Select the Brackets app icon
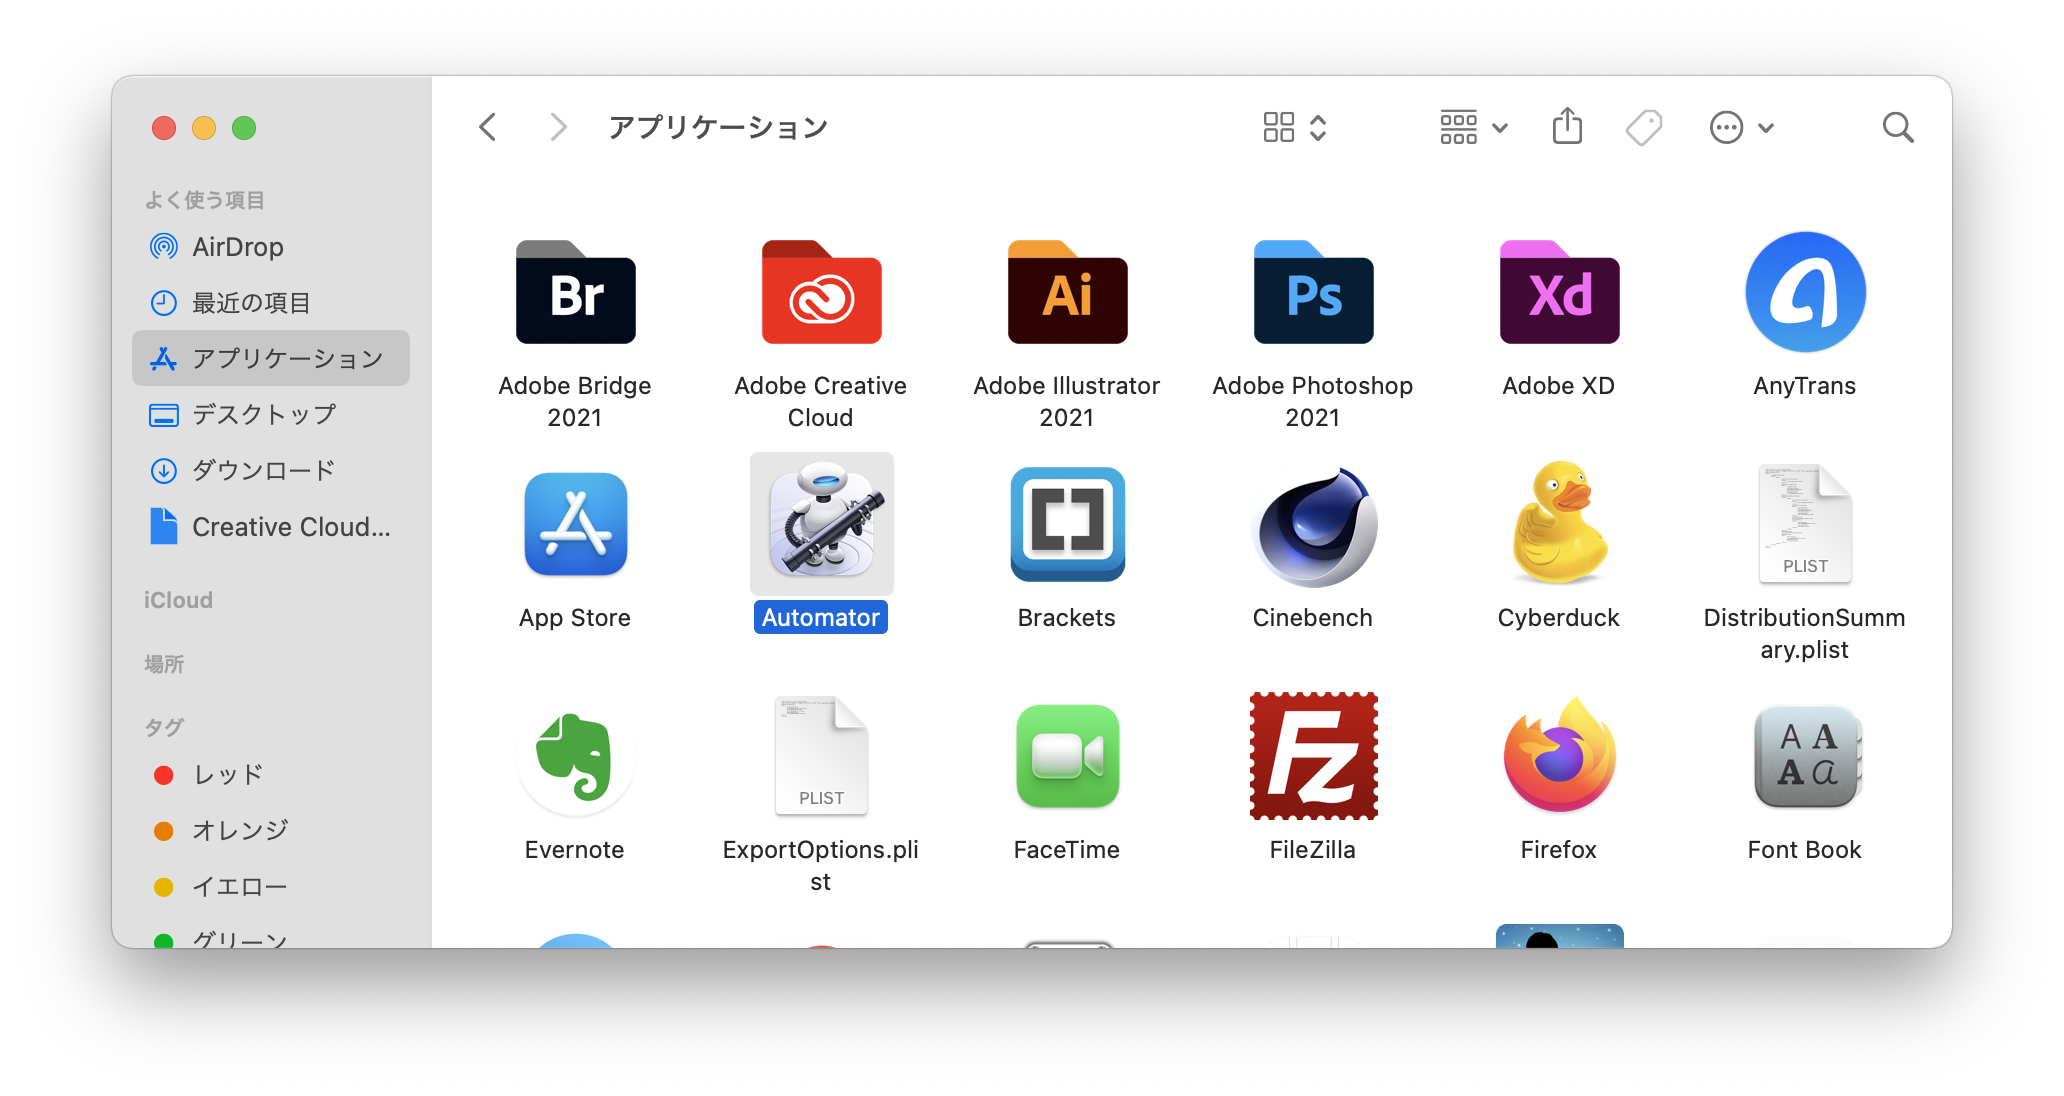 (x=1067, y=524)
